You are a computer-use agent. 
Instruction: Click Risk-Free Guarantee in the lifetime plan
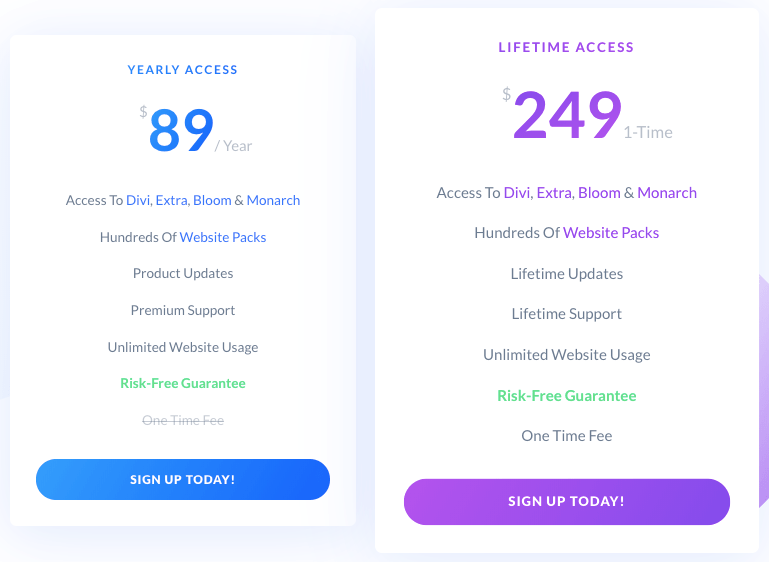[567, 396]
